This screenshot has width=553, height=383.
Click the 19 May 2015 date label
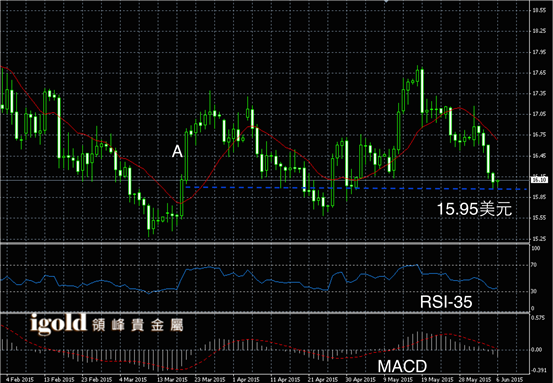click(x=437, y=379)
